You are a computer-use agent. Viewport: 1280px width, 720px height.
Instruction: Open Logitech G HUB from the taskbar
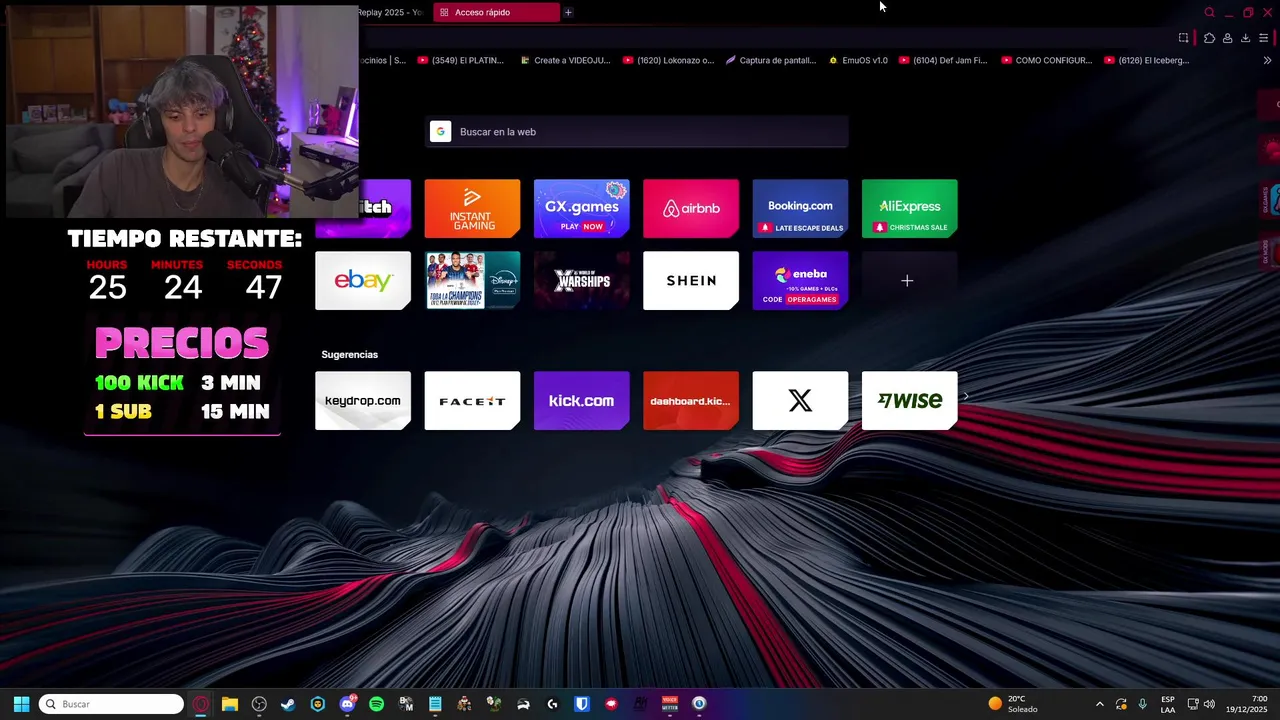(x=552, y=704)
